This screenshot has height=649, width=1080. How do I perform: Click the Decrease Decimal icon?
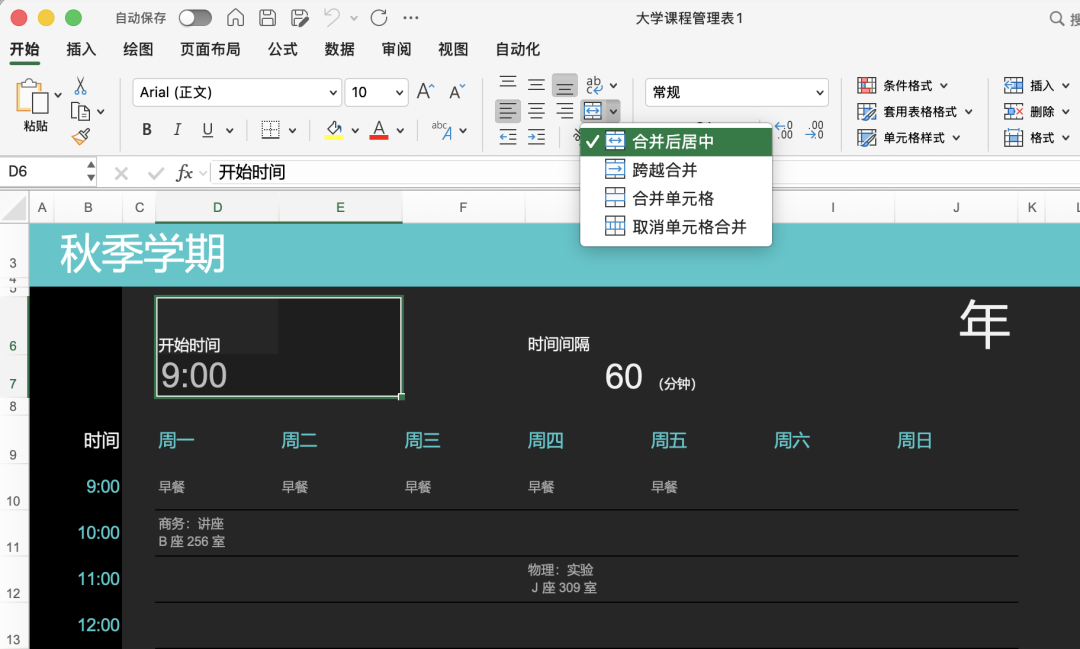click(815, 130)
